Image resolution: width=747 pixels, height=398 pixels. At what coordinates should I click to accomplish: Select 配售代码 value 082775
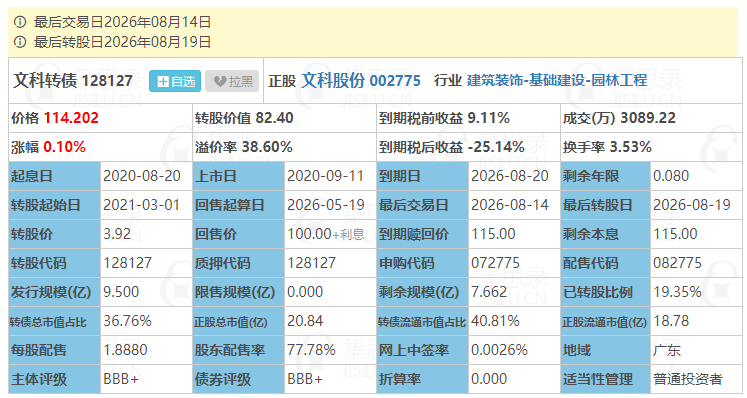[x=677, y=264]
